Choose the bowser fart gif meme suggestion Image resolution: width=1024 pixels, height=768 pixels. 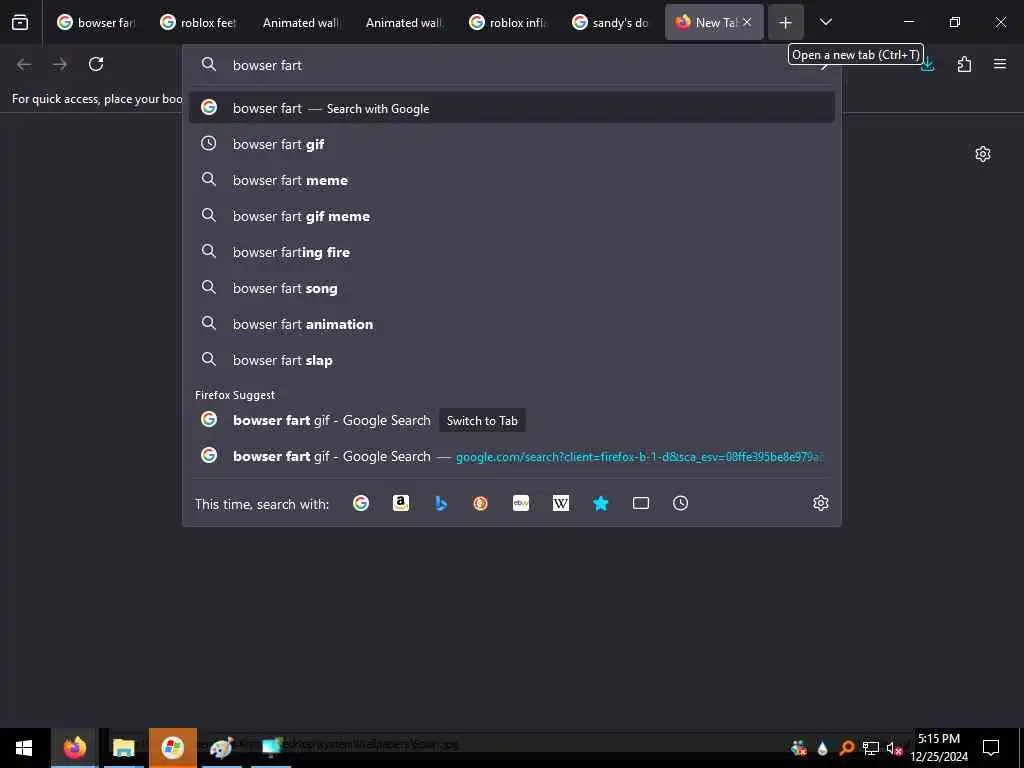(x=512, y=216)
